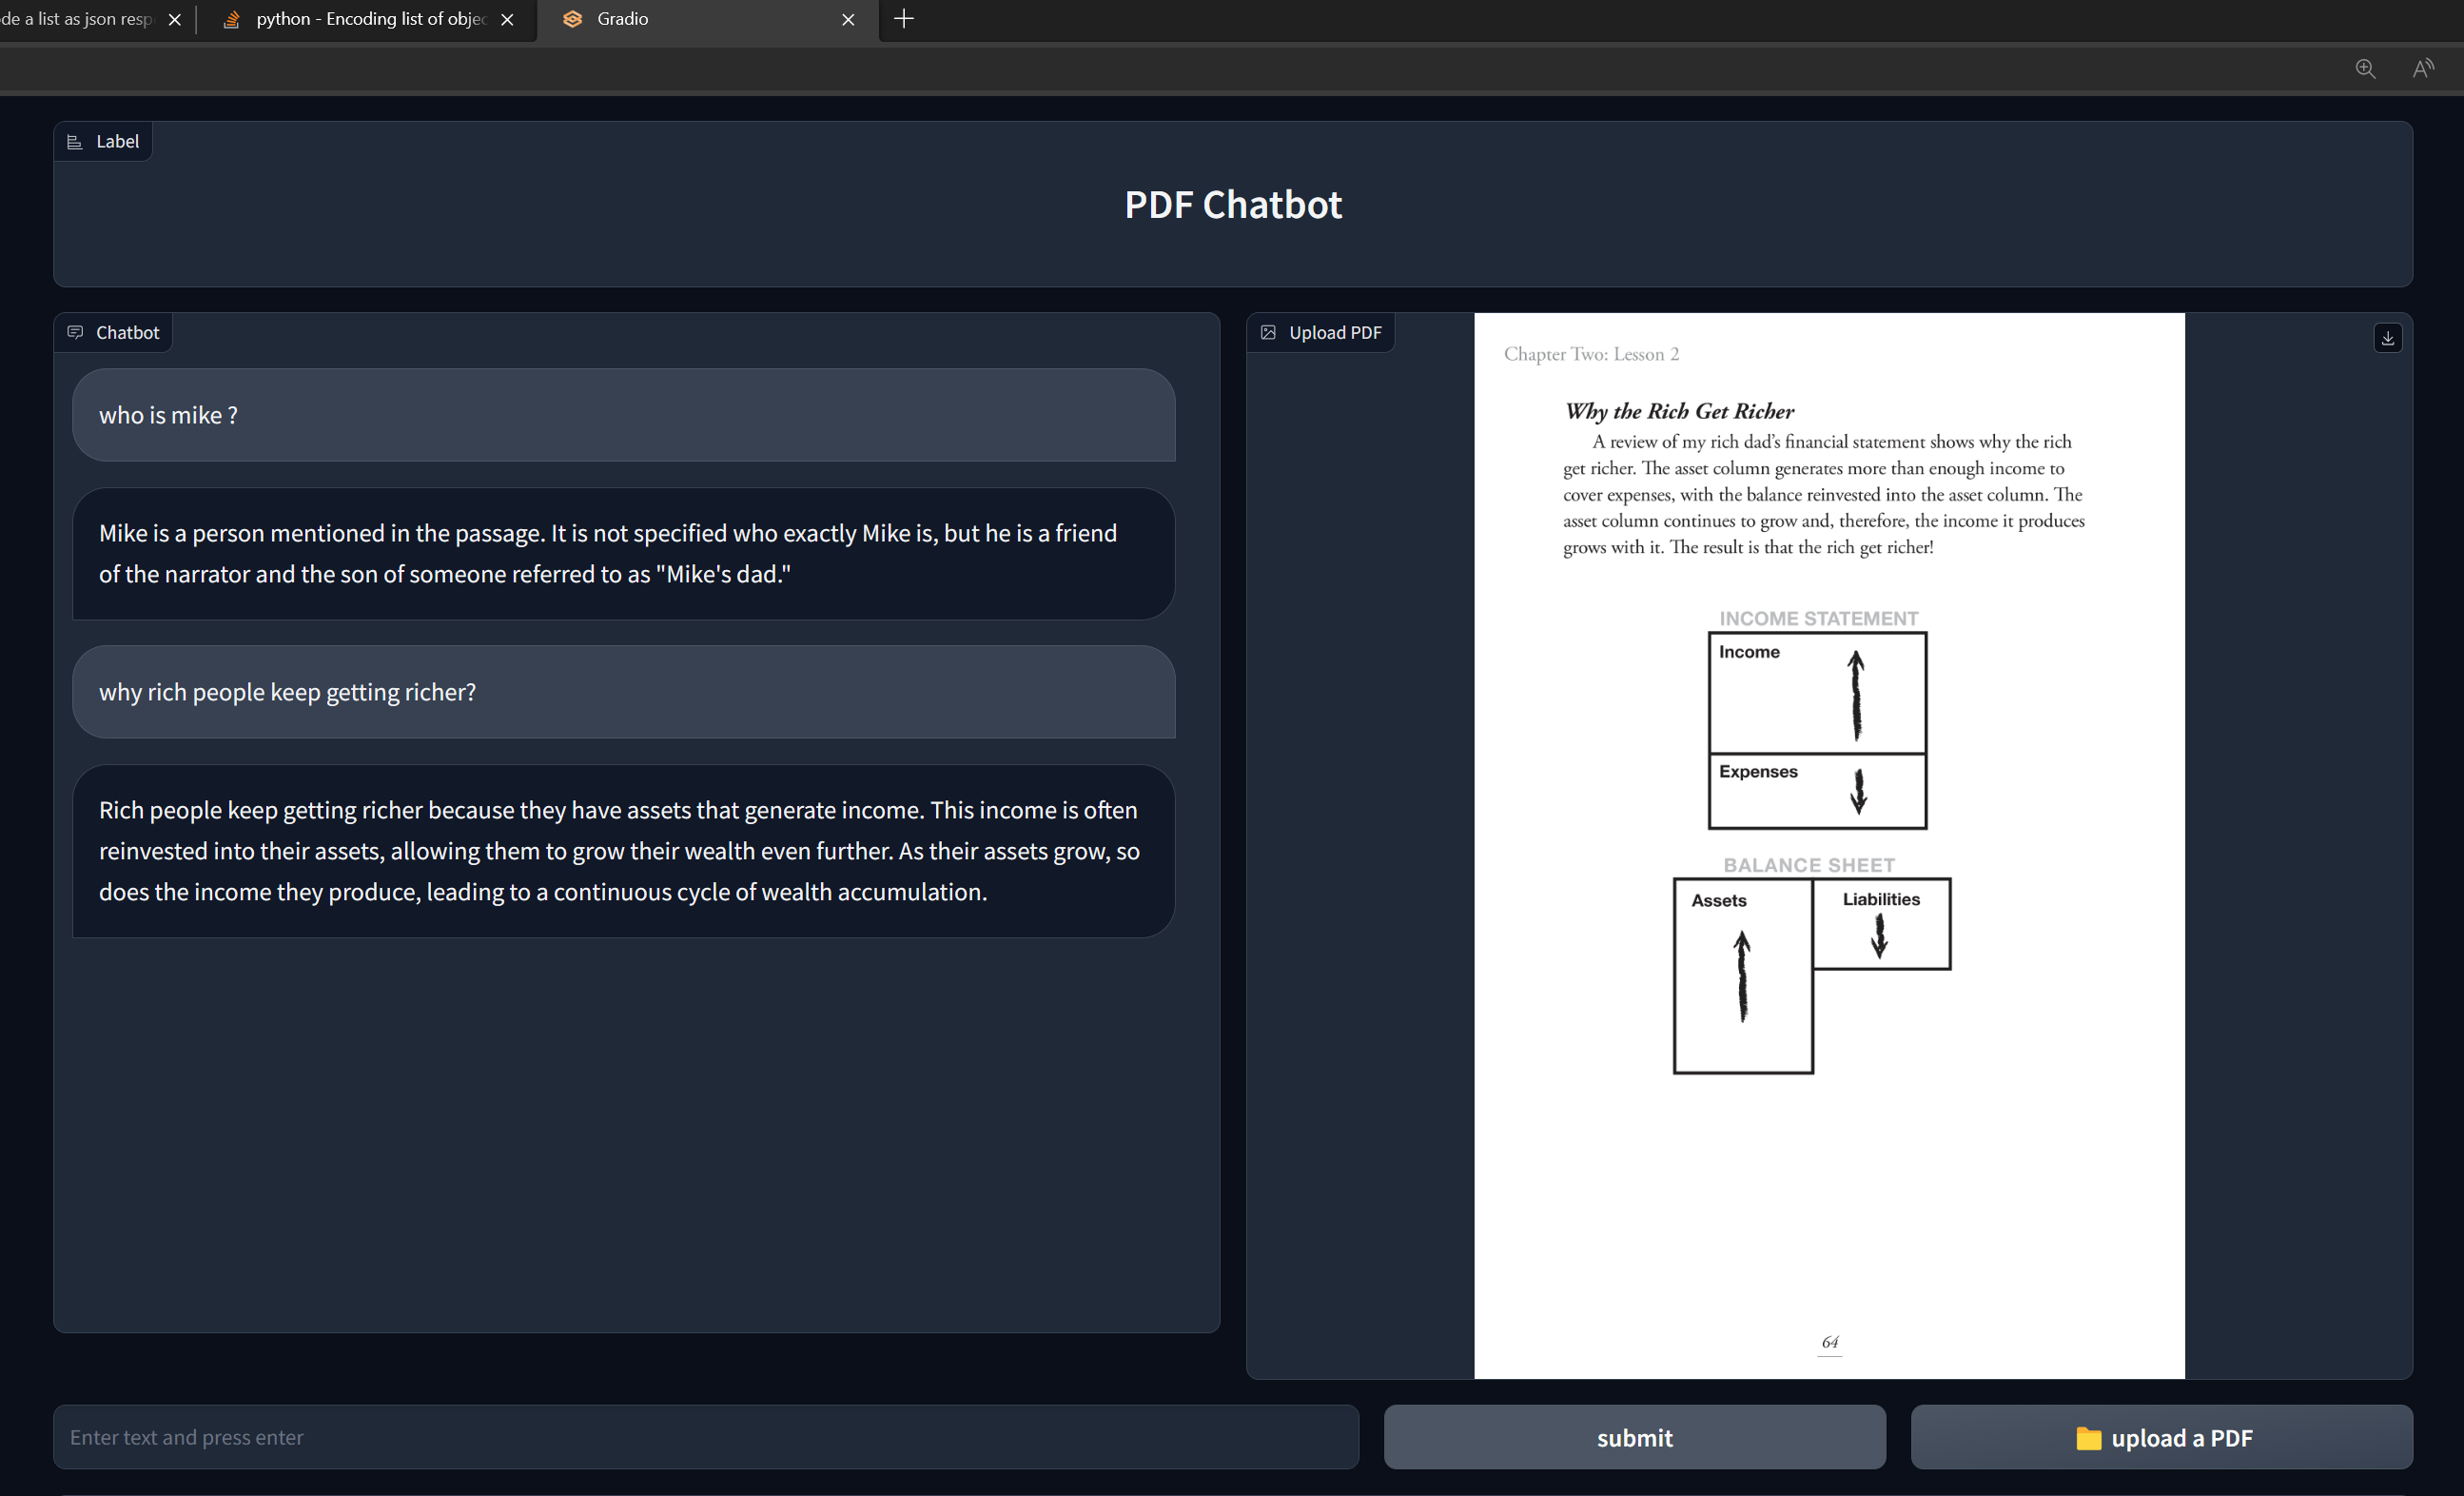
Task: Click the Assets label in the PDF diagram
Action: coord(1719,900)
